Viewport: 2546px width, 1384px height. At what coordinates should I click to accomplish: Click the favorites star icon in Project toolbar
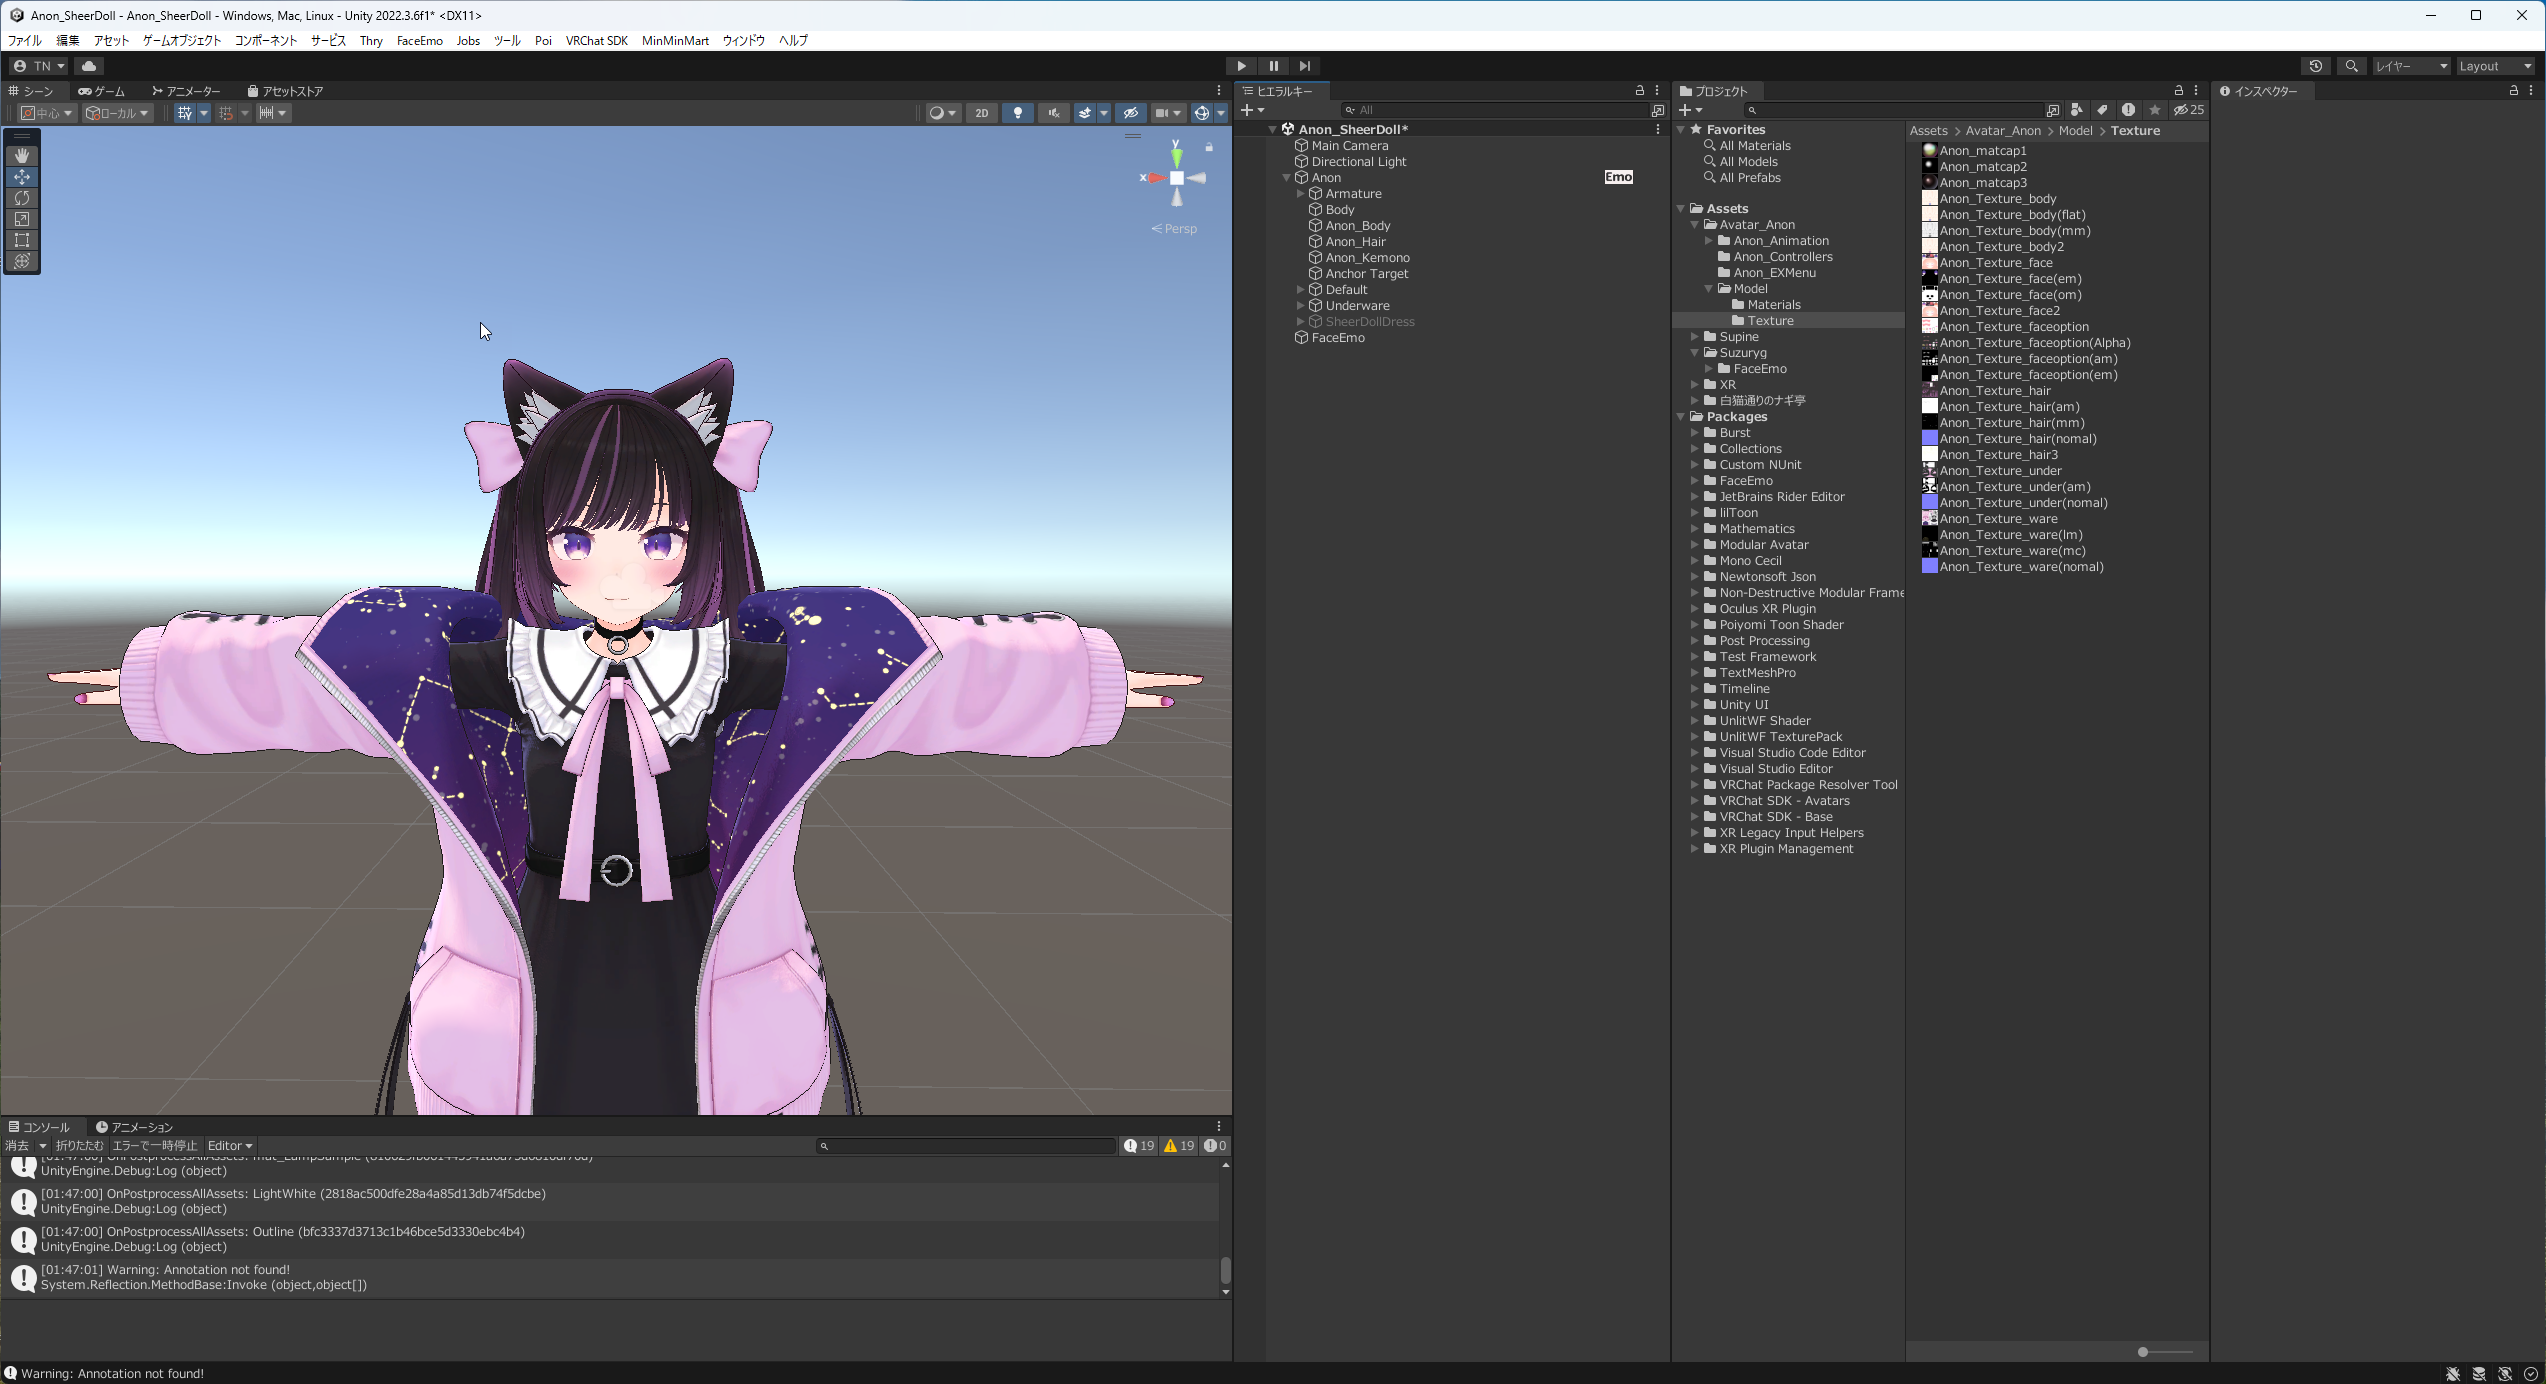click(x=2155, y=110)
